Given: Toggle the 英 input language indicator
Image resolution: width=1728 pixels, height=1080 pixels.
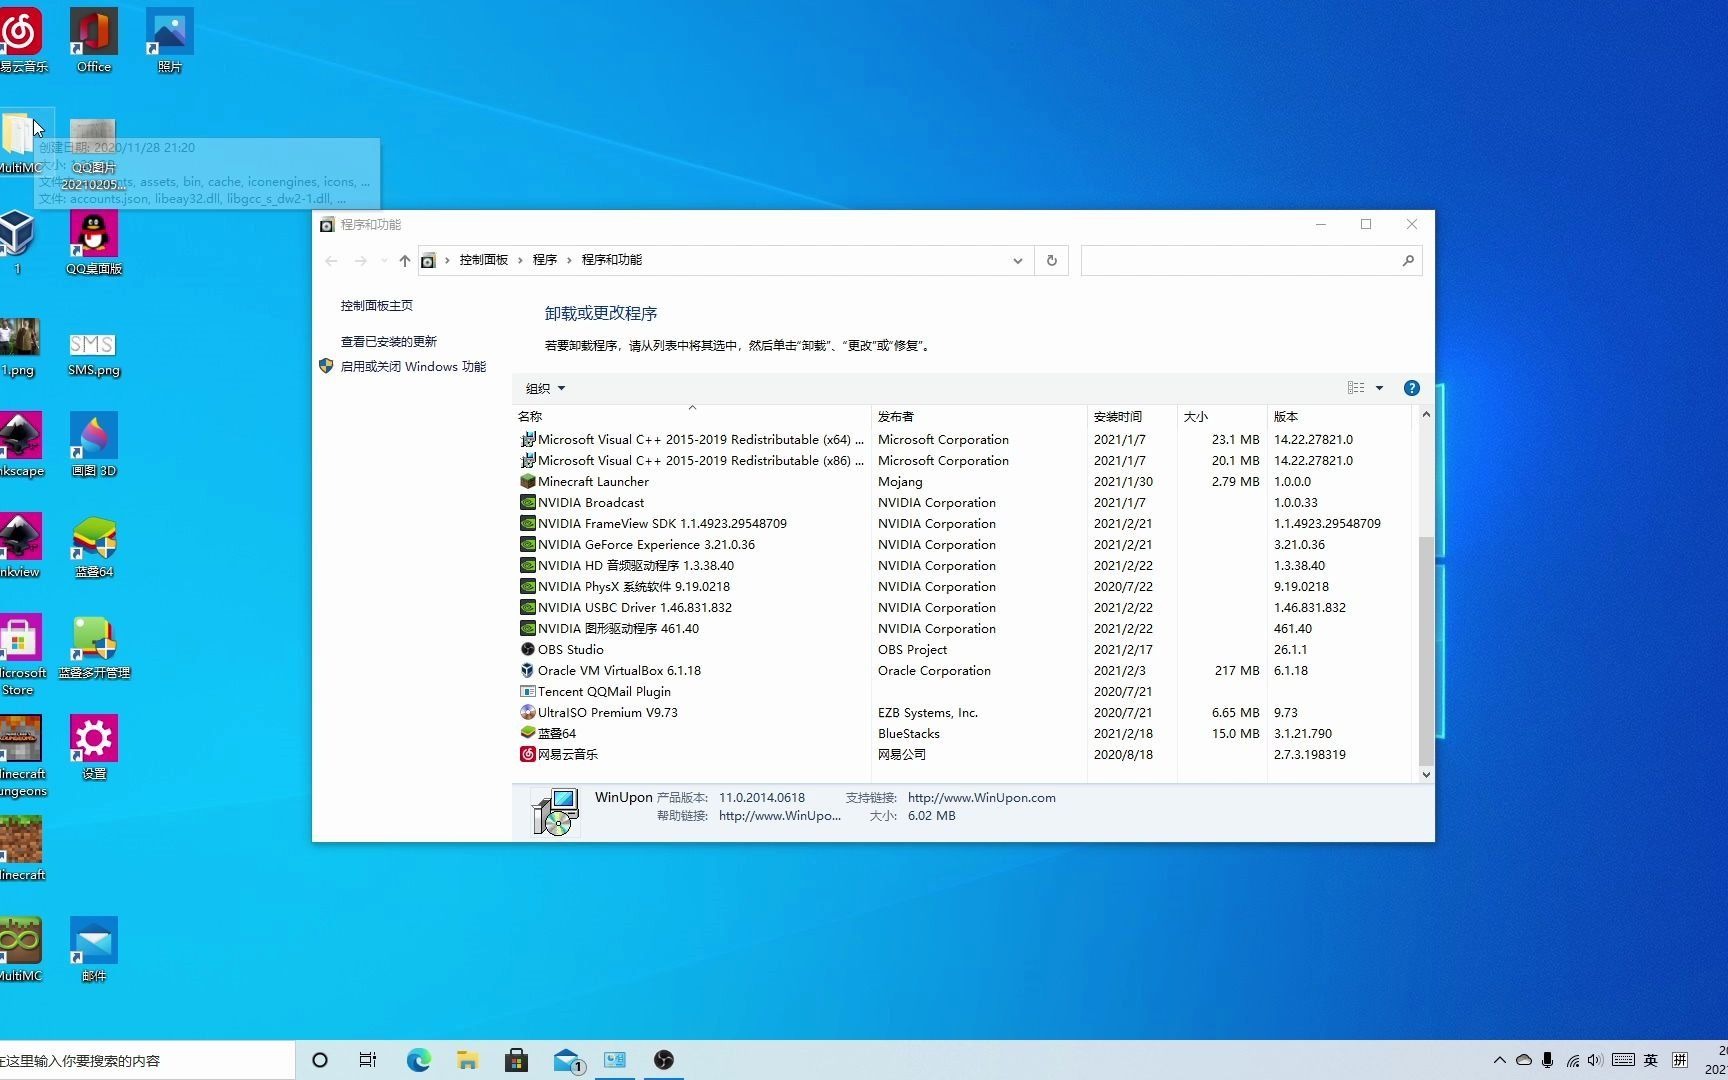Looking at the screenshot, I should coord(1651,1060).
